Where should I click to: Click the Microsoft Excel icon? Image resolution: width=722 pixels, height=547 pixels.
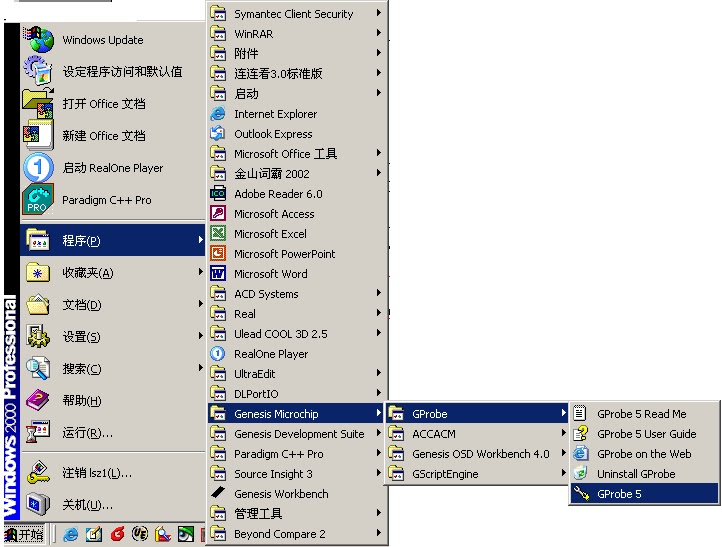(218, 233)
